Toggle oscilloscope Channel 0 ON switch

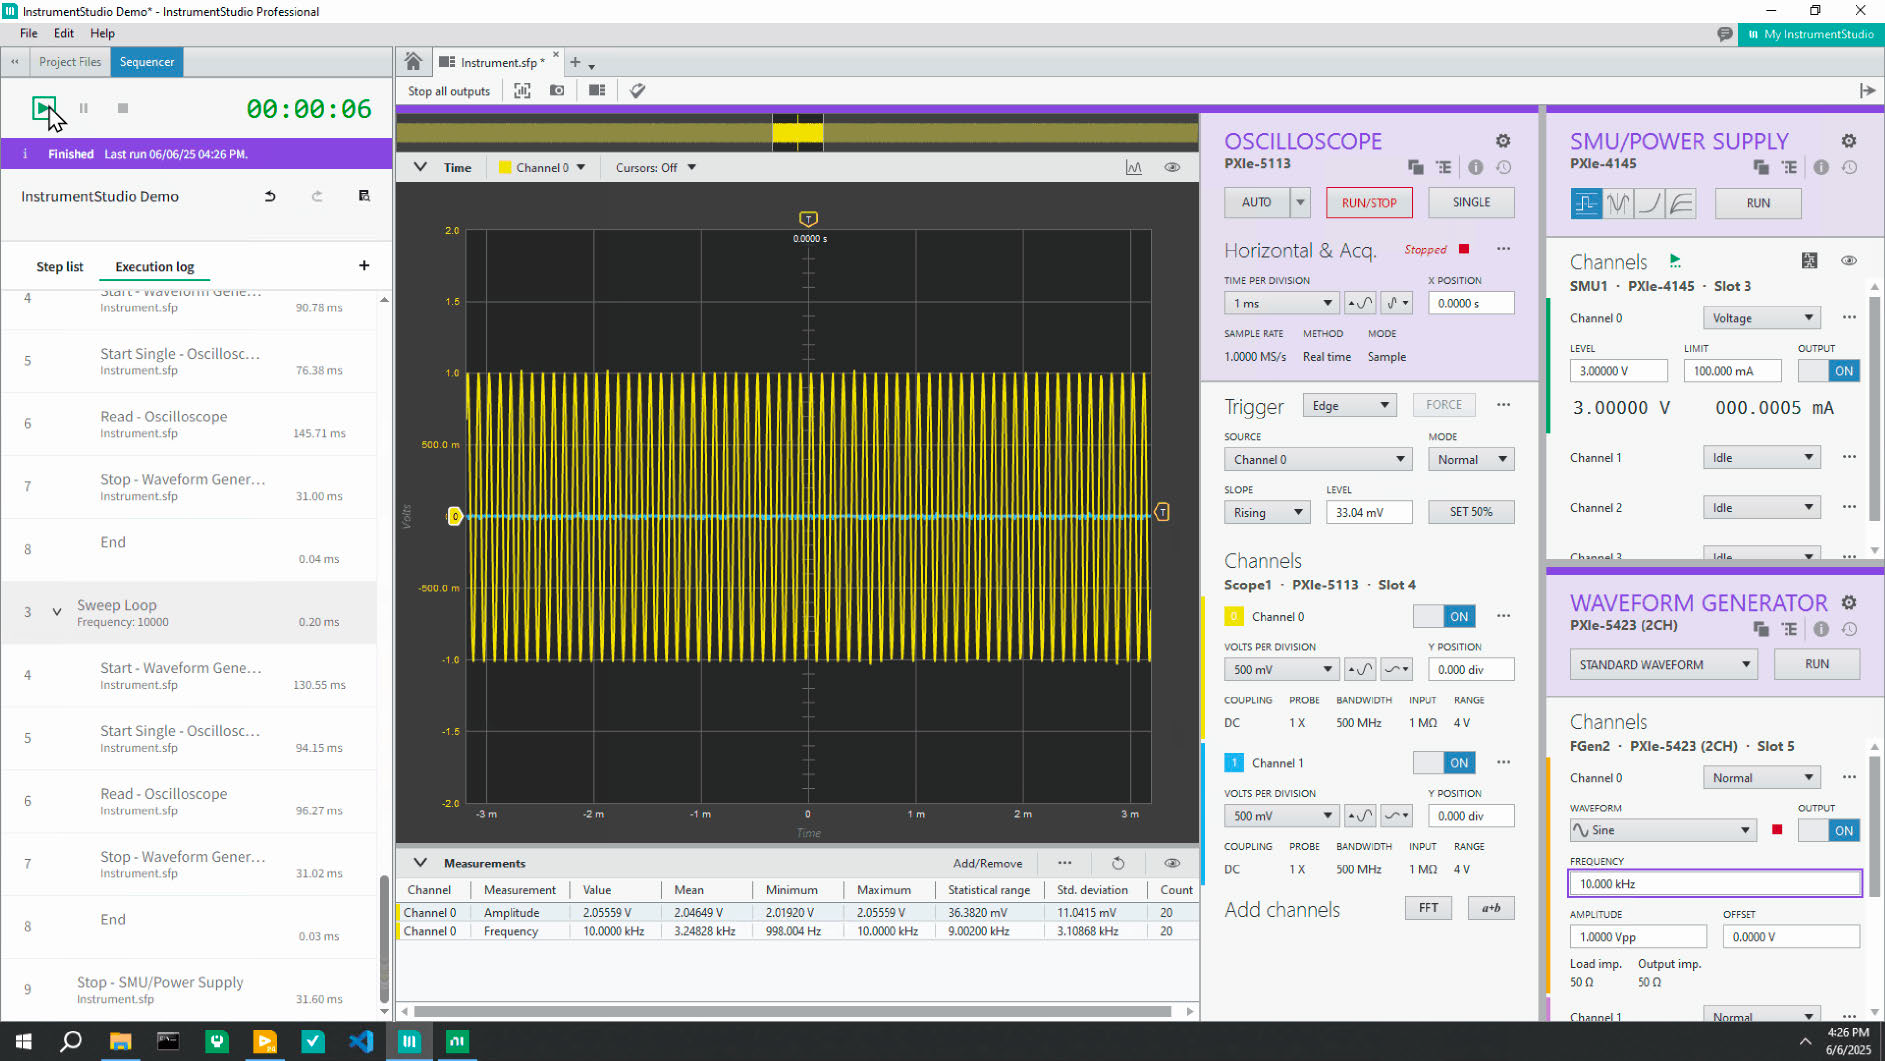point(1443,617)
